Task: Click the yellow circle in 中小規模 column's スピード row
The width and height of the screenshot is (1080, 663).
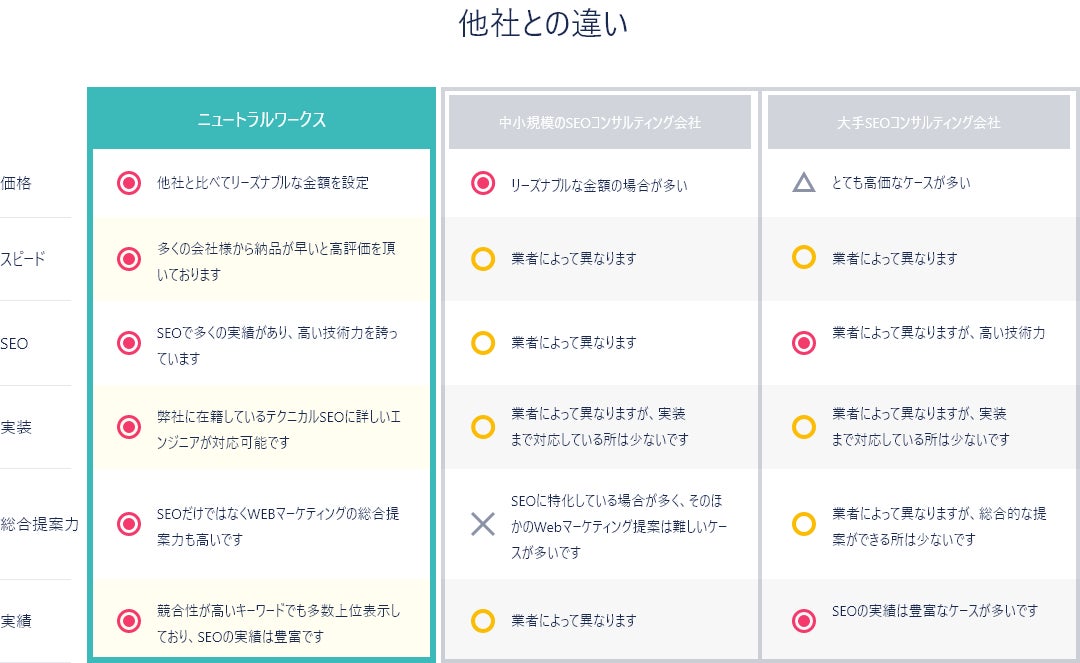Action: pos(483,259)
